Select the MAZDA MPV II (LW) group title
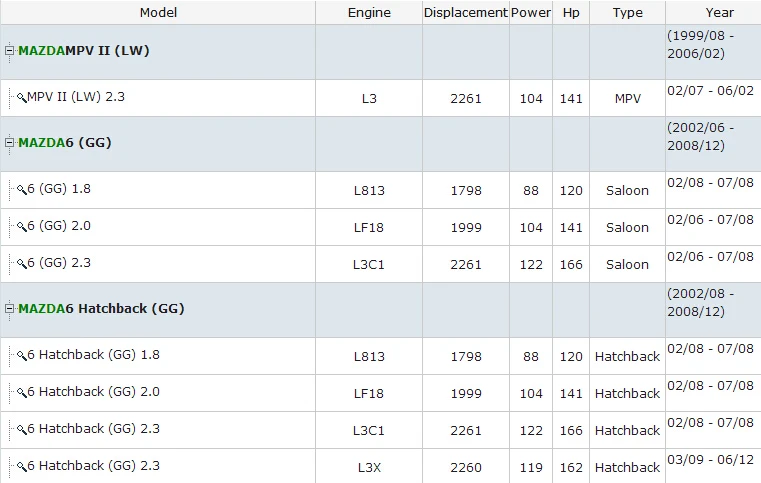This screenshot has height=483, width=761. [84, 50]
